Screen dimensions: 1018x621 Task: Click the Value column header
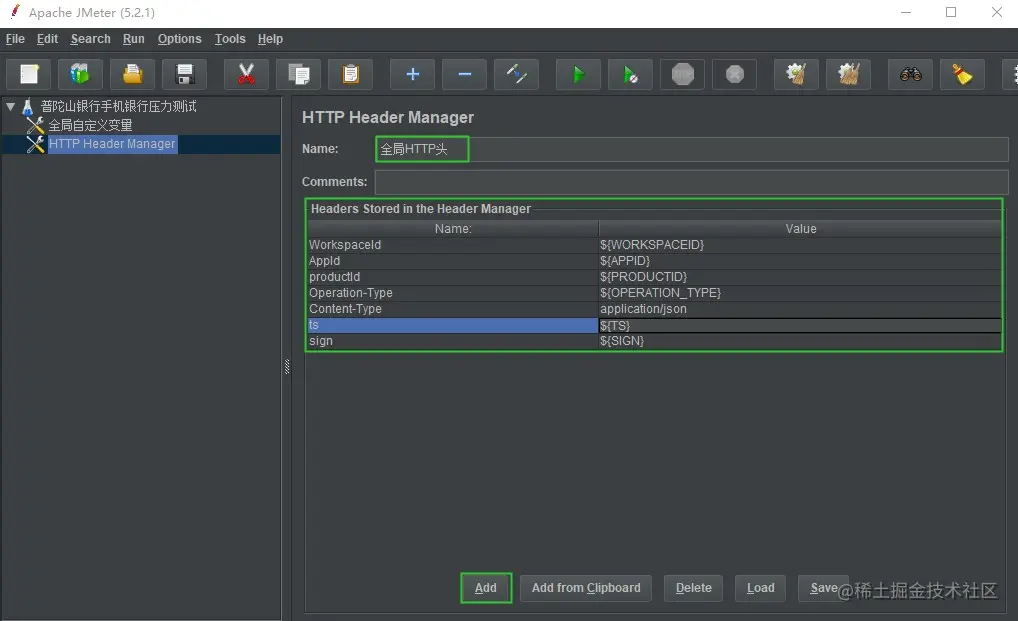(801, 228)
